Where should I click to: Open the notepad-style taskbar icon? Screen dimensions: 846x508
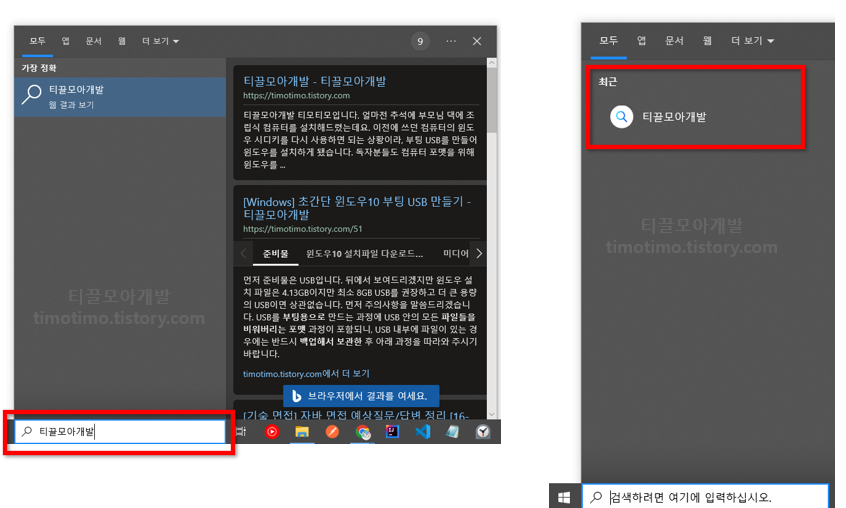tap(453, 431)
